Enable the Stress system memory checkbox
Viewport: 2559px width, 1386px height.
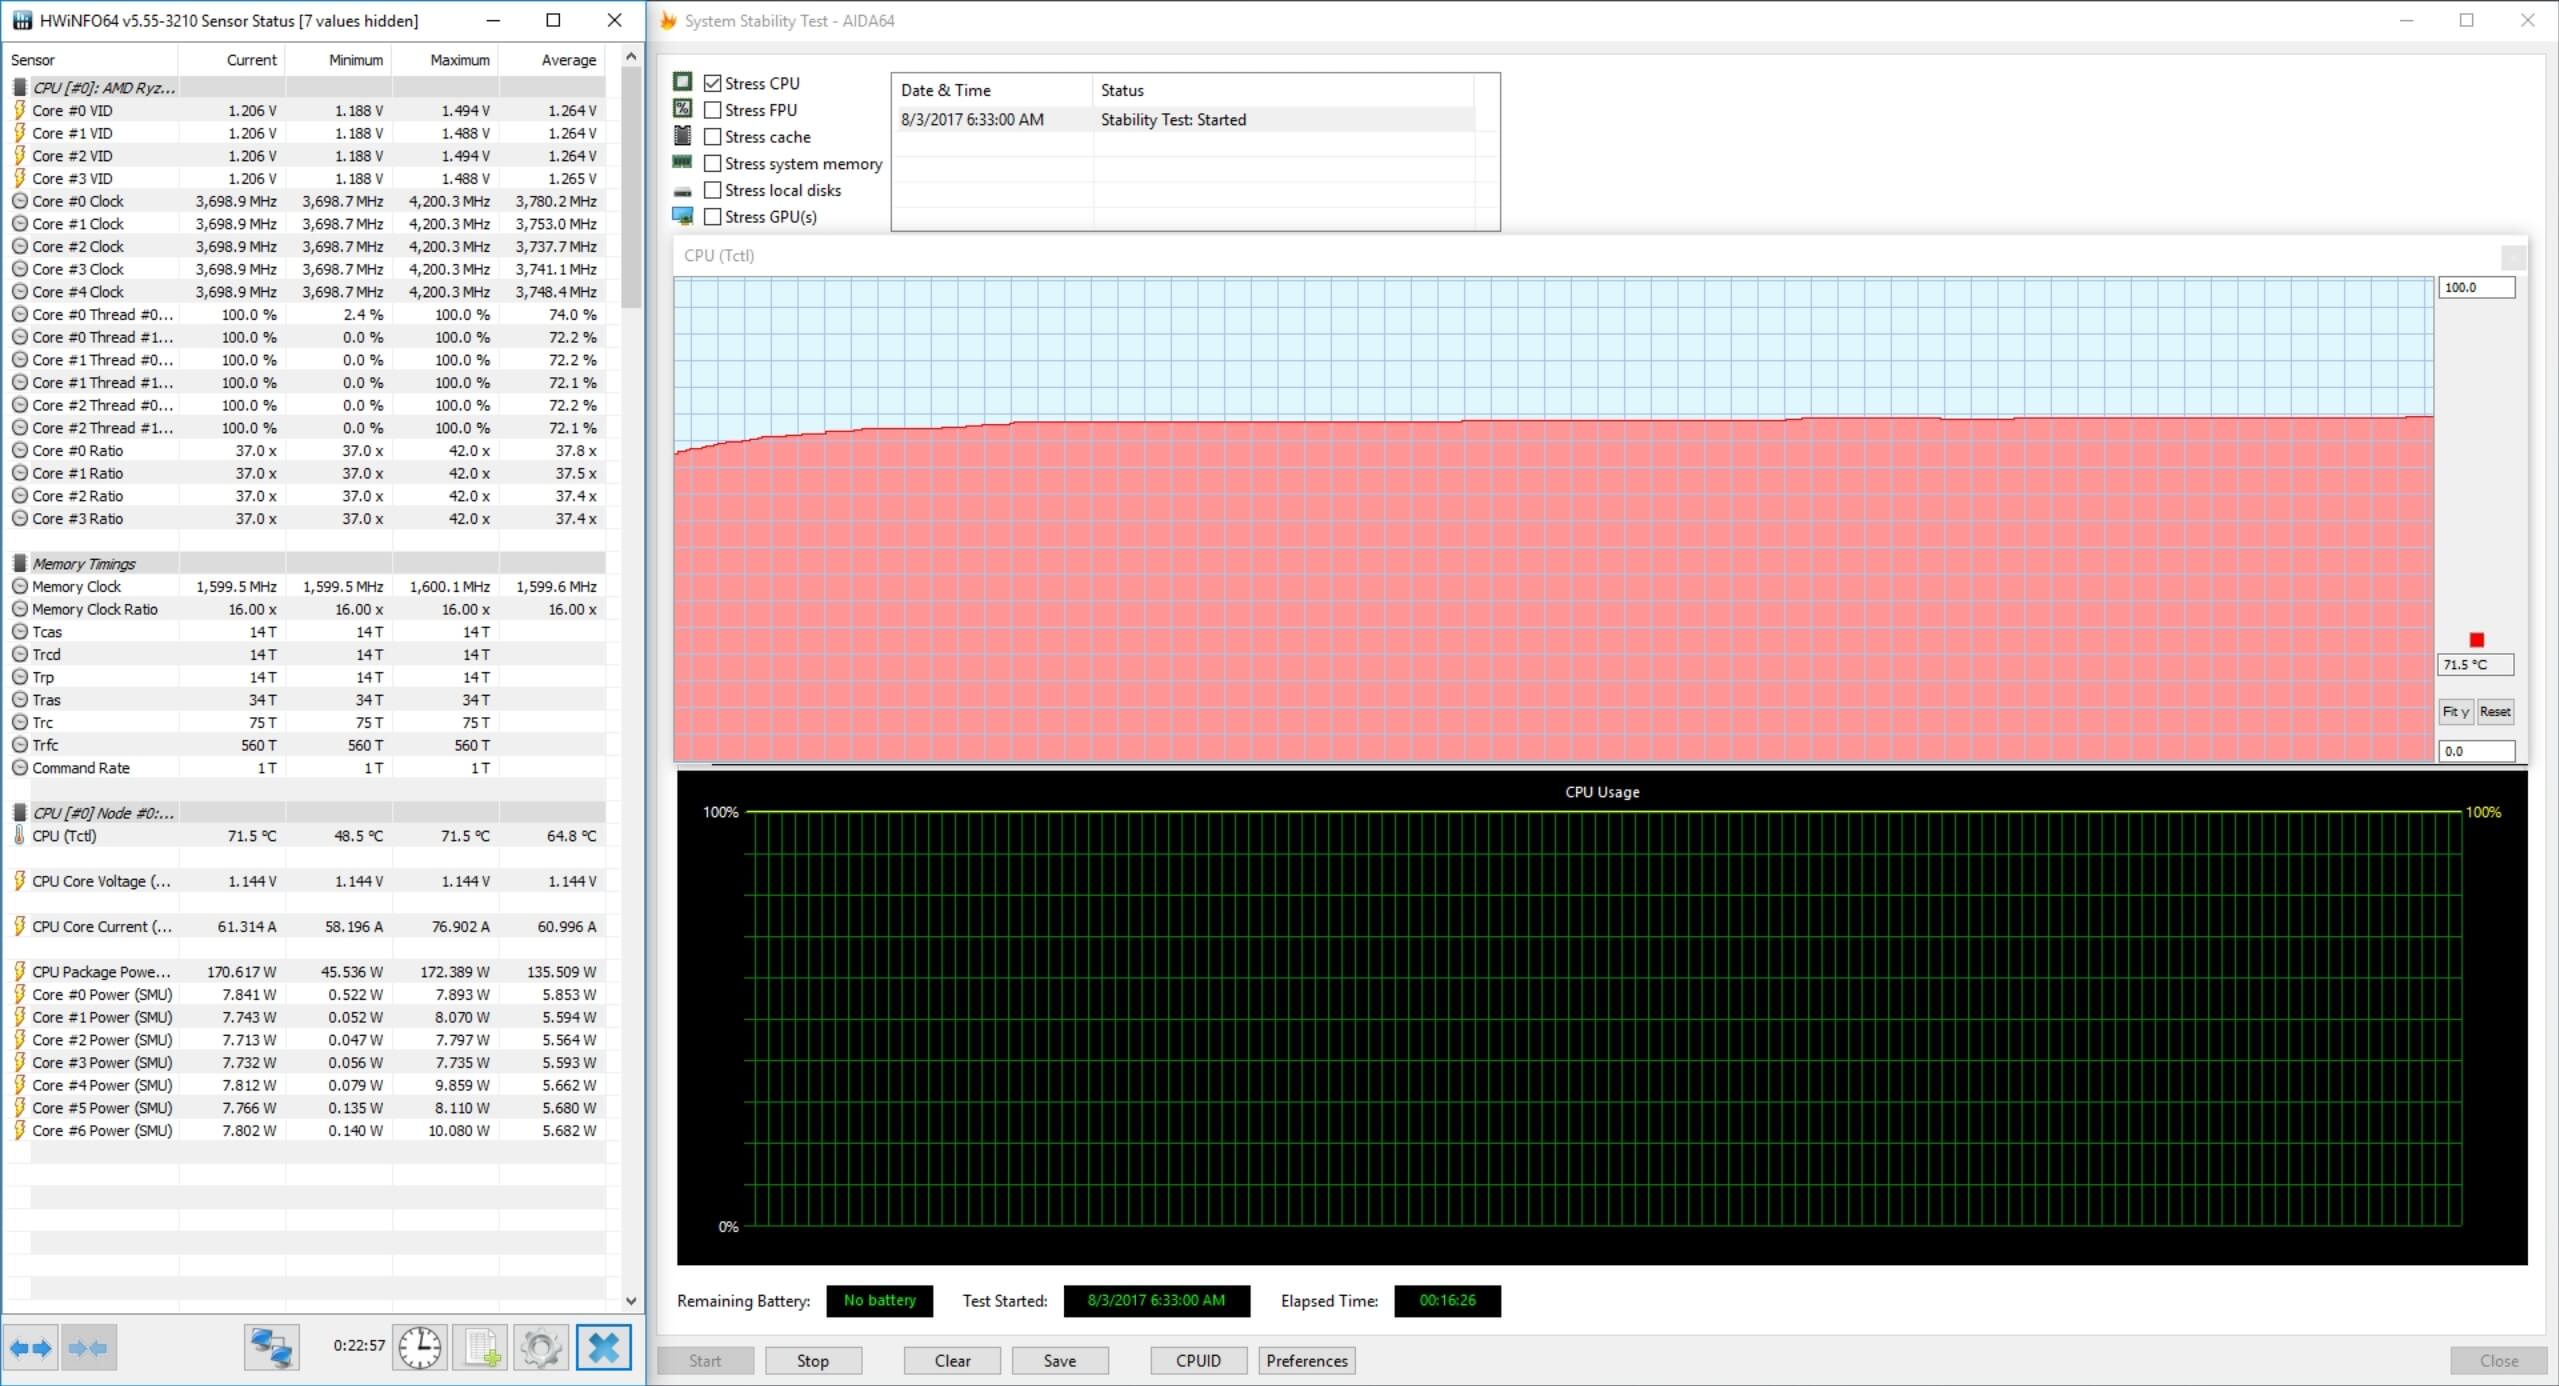pyautogui.click(x=713, y=163)
